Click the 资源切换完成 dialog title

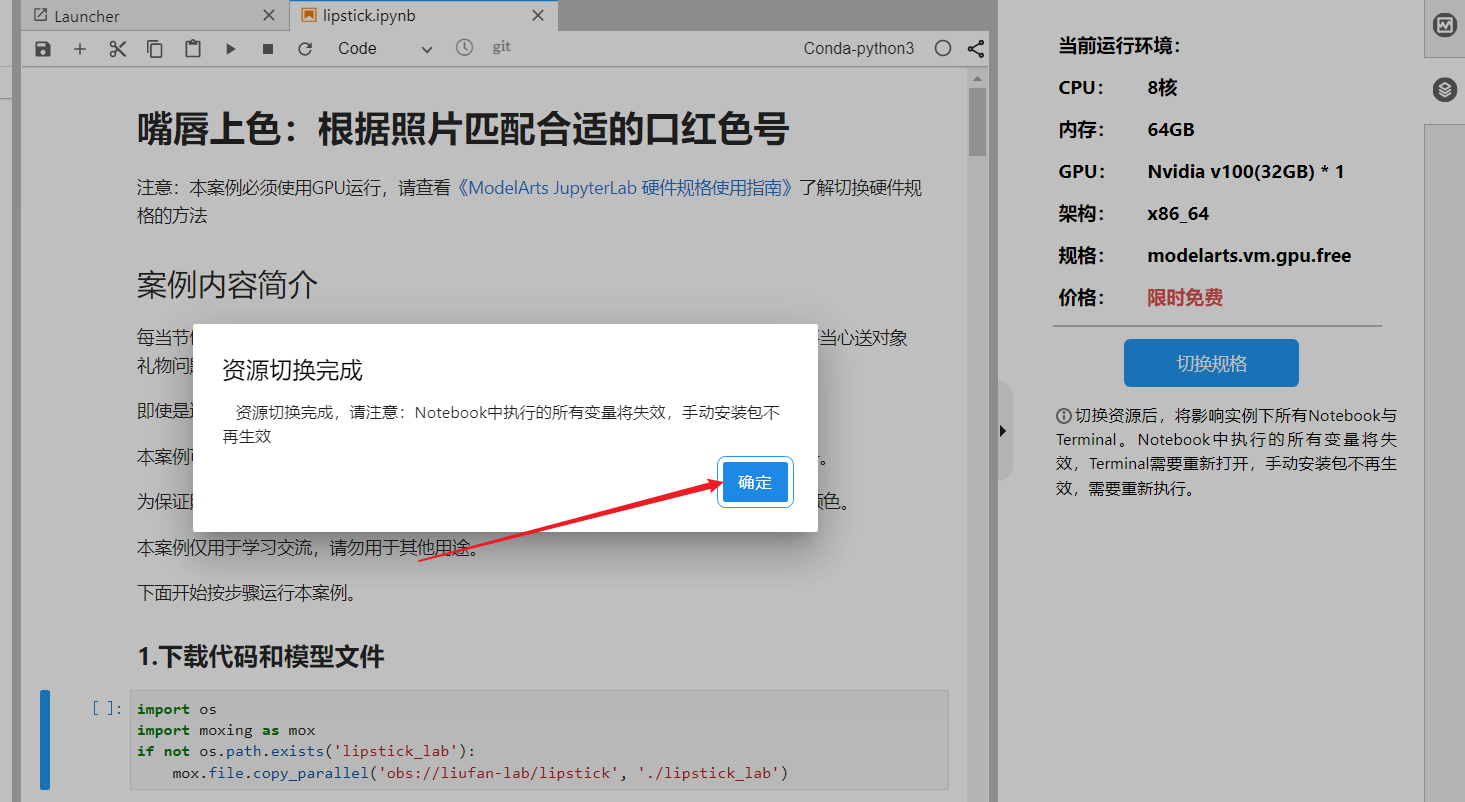[x=292, y=371]
